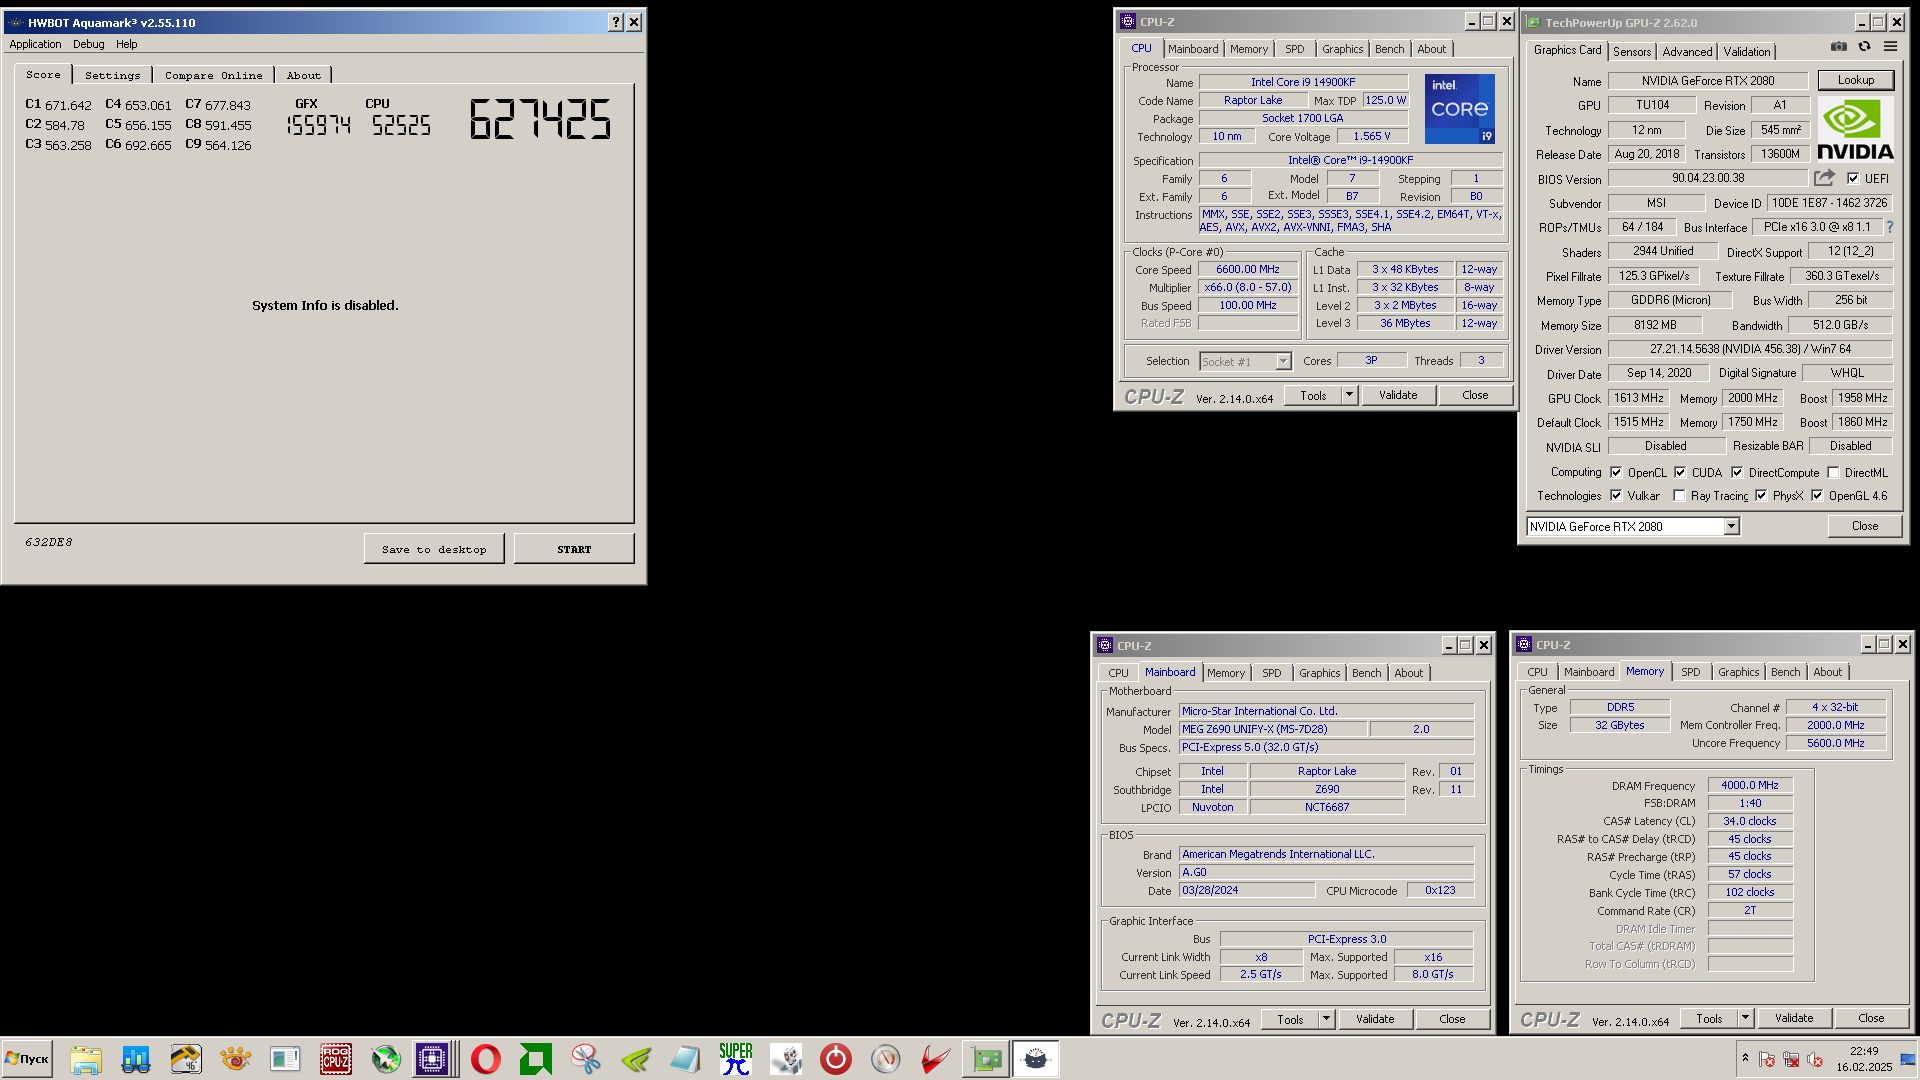This screenshot has width=1920, height=1080.
Task: Click the GPU-Z BIOS export share icon
Action: coord(1825,178)
